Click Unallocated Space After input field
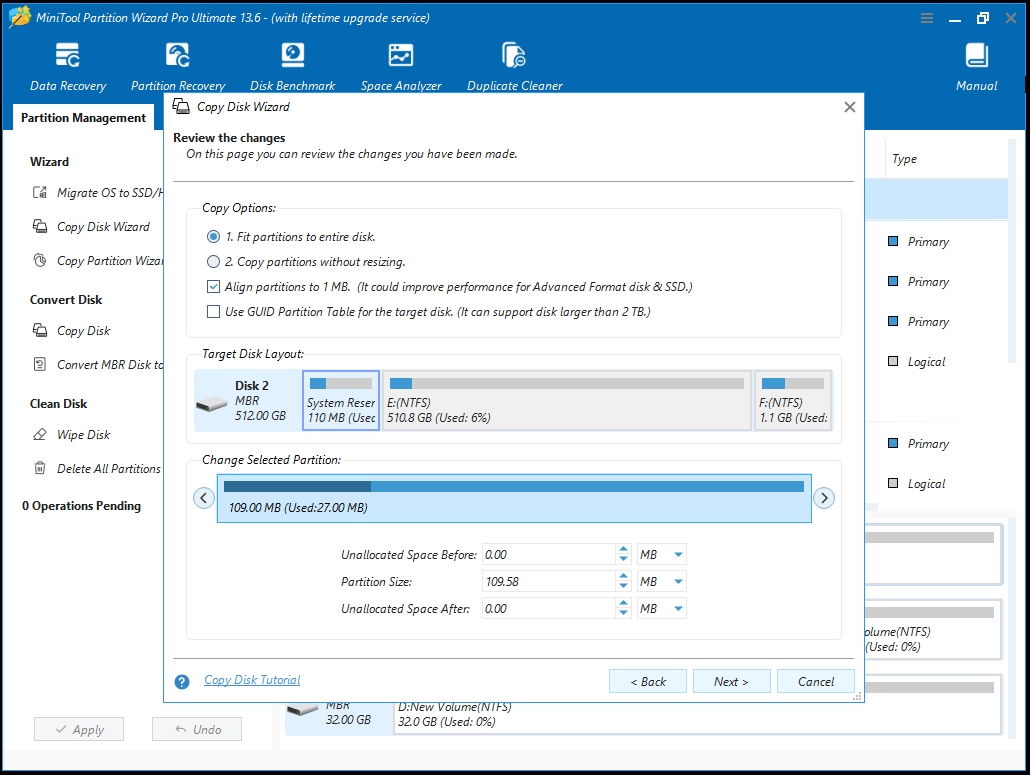The height and width of the screenshot is (775, 1030). pos(549,608)
